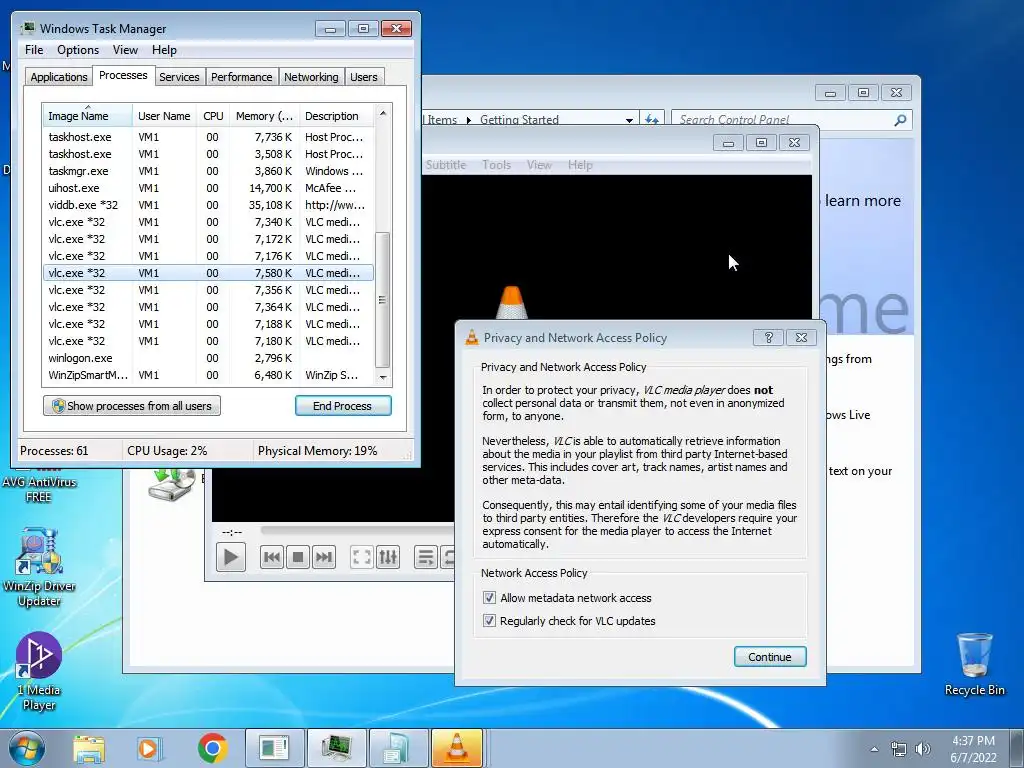Switch to the Services tab
The width and height of the screenshot is (1024, 768).
pos(179,77)
